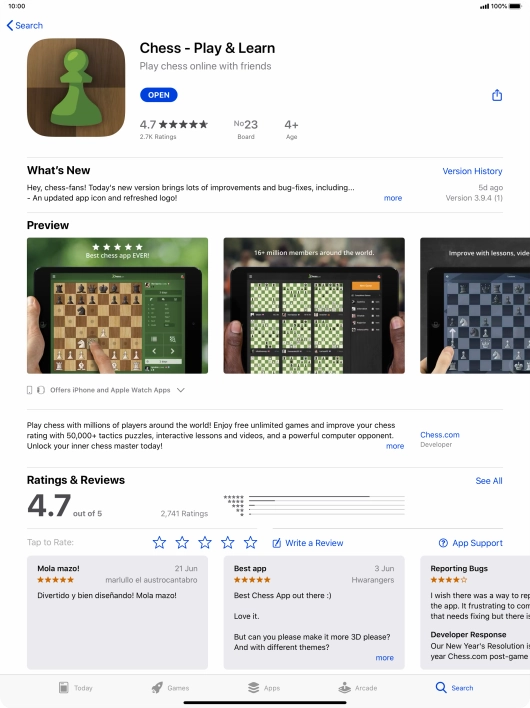Expand Offers iPhone and Apple Watch Apps
Screen dimensions: 530x708
(x=181, y=390)
